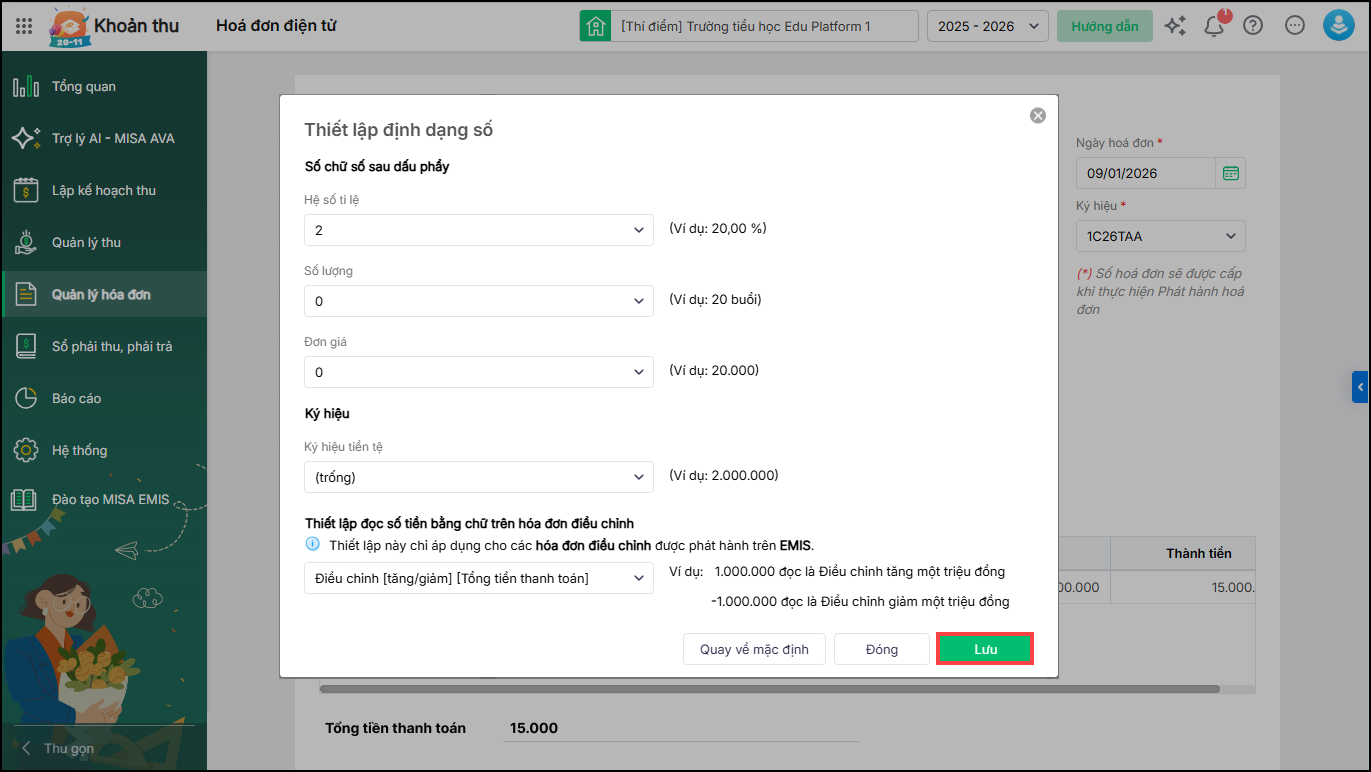Click the user avatar icon
Viewport: 1371px width, 772px height.
click(x=1338, y=26)
